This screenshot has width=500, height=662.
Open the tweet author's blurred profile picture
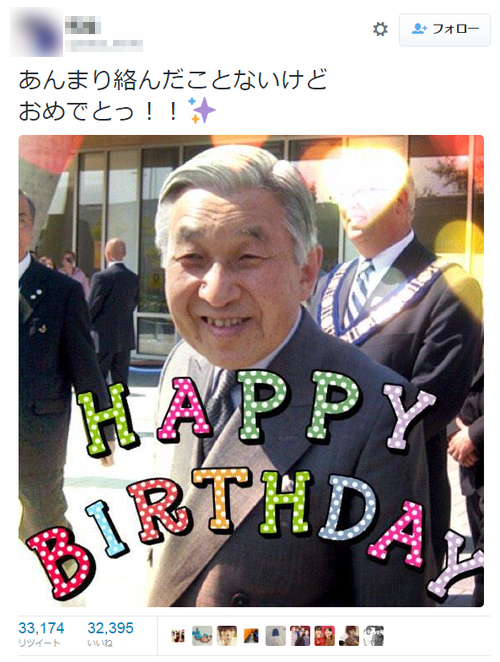tap(36, 33)
